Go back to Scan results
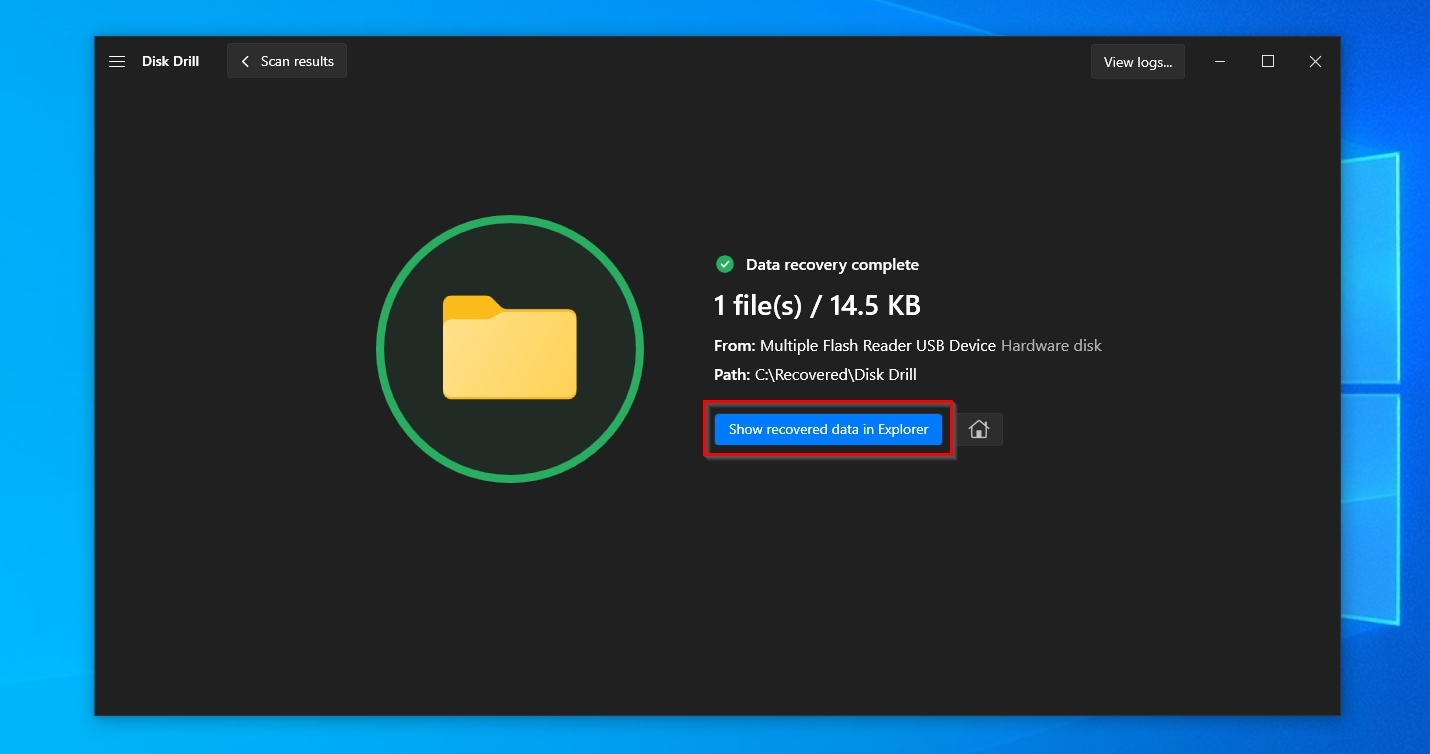The image size is (1430, 754). (x=287, y=61)
